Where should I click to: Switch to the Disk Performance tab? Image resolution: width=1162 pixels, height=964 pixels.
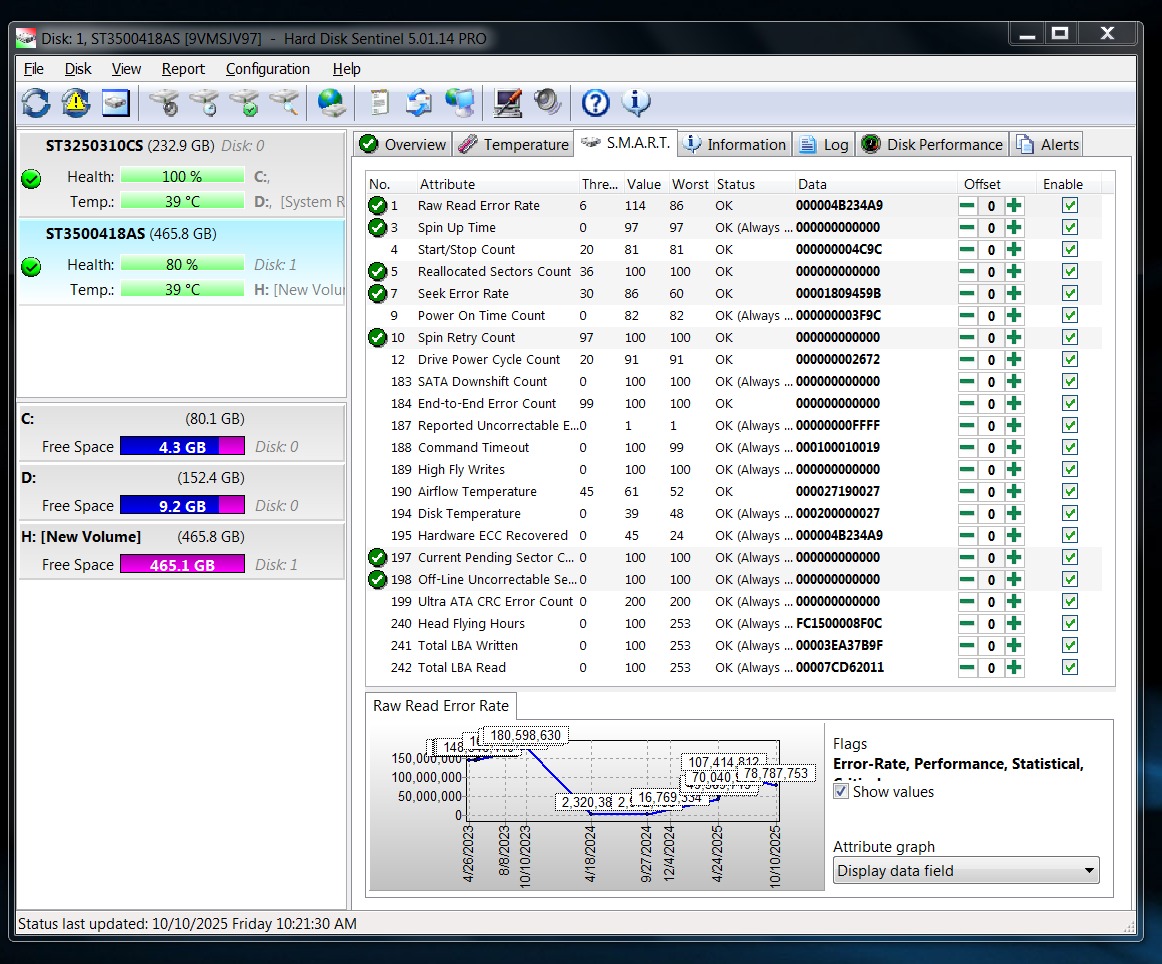tap(932, 145)
